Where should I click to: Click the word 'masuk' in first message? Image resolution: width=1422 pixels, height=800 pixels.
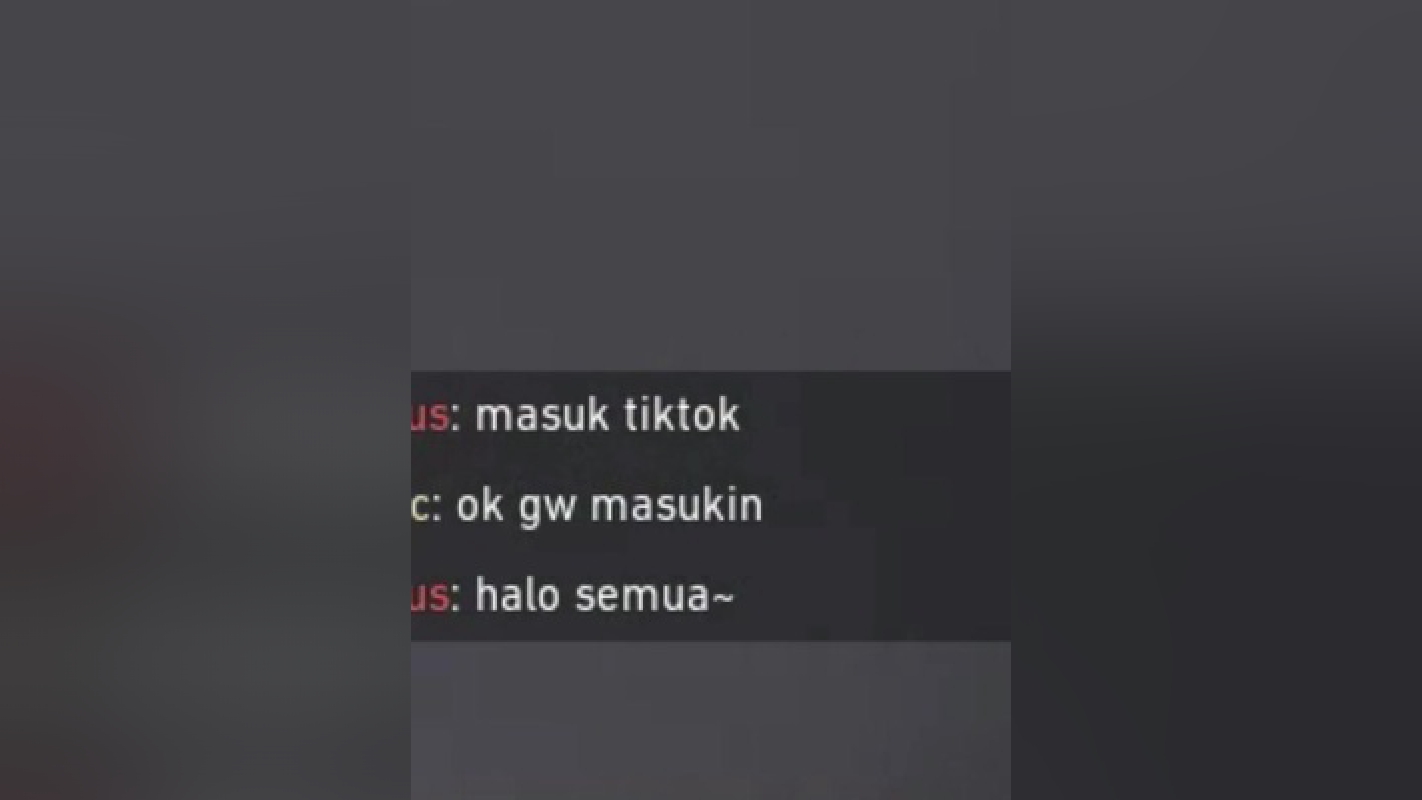[542, 415]
